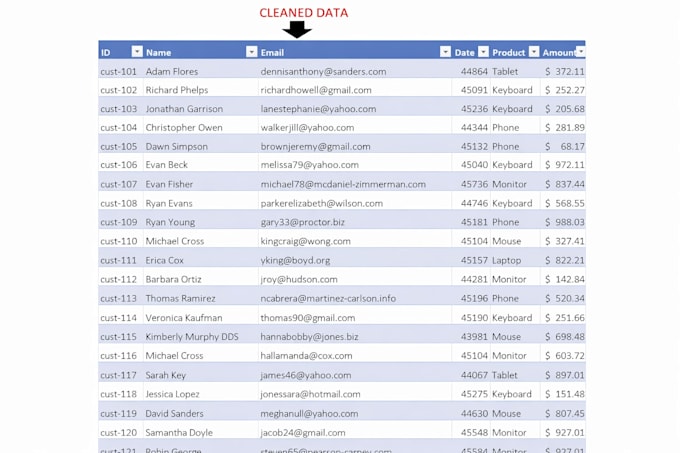Select amount 372.11
The width and height of the screenshot is (680, 453).
[570, 72]
